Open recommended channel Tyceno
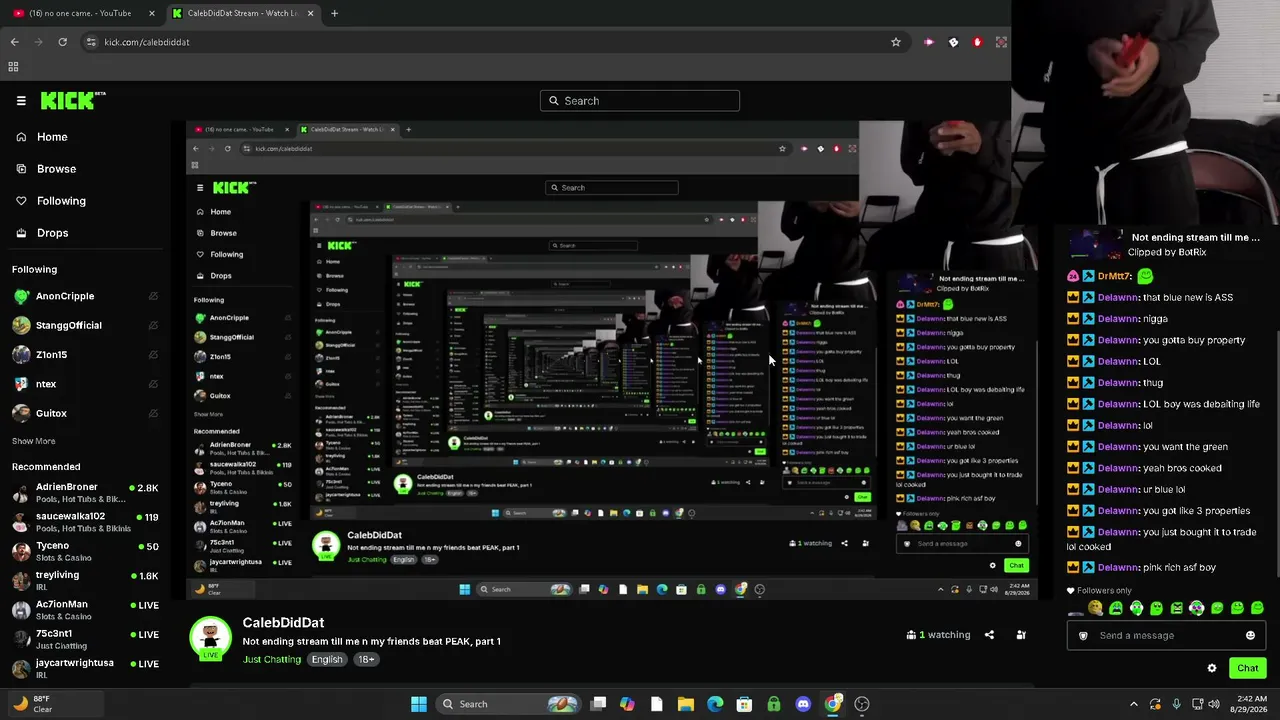1280x720 pixels. (x=85, y=551)
